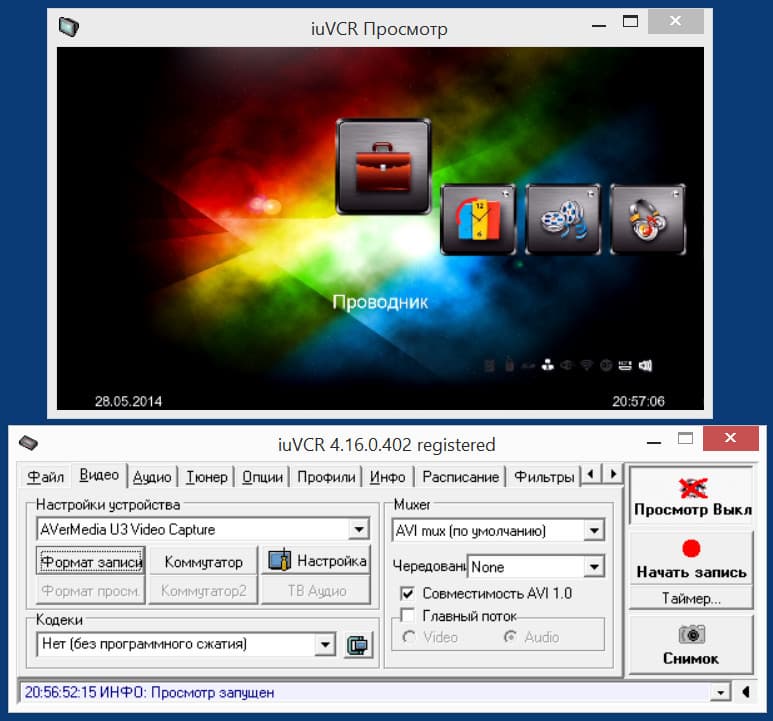
Task: Click the Формат записи button
Action: click(x=91, y=561)
